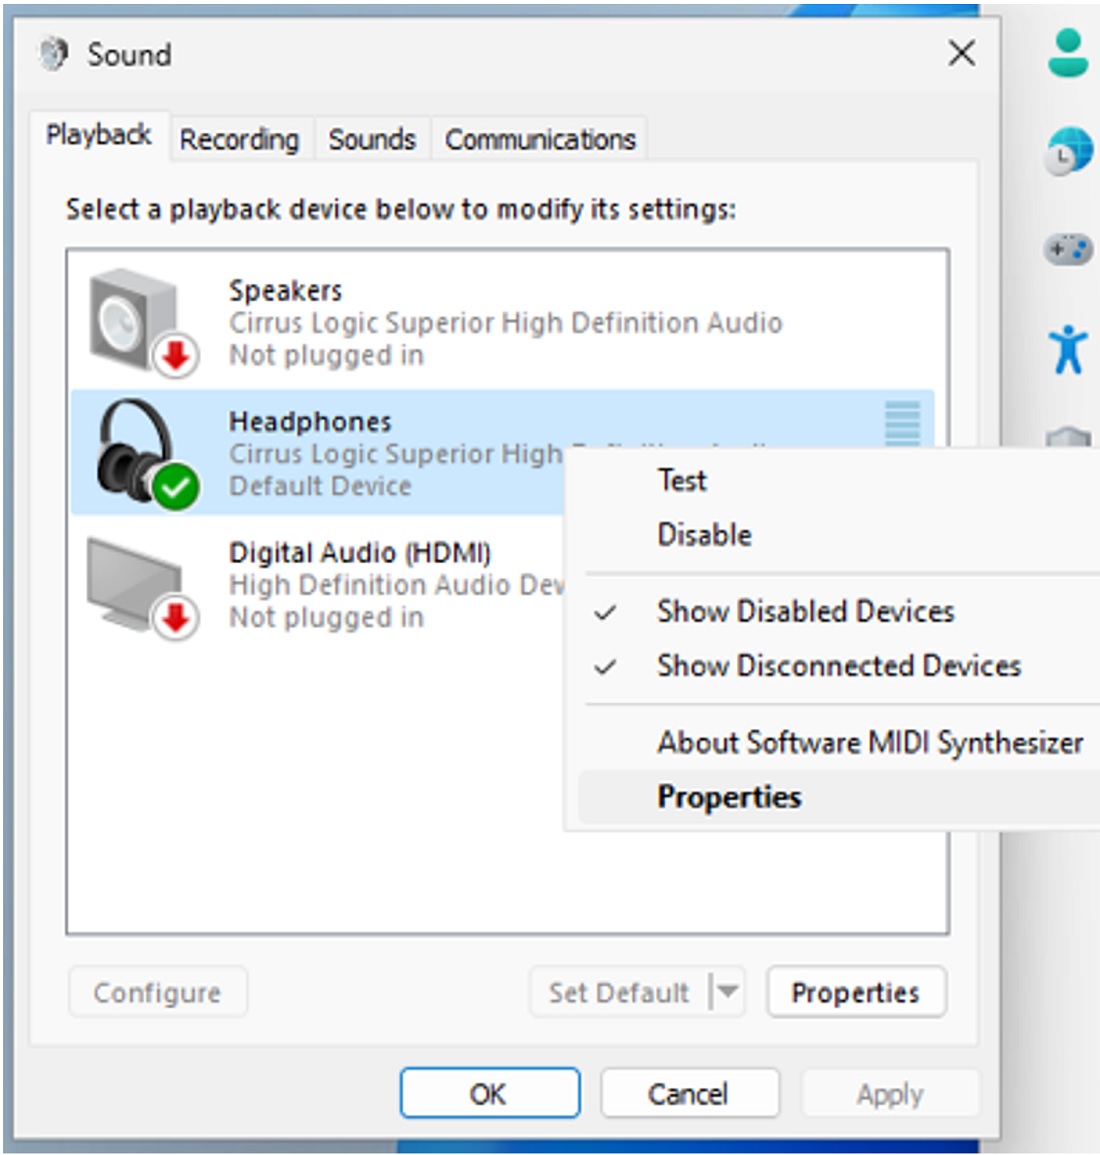Open the game controller sidebar icon

coord(1067,248)
